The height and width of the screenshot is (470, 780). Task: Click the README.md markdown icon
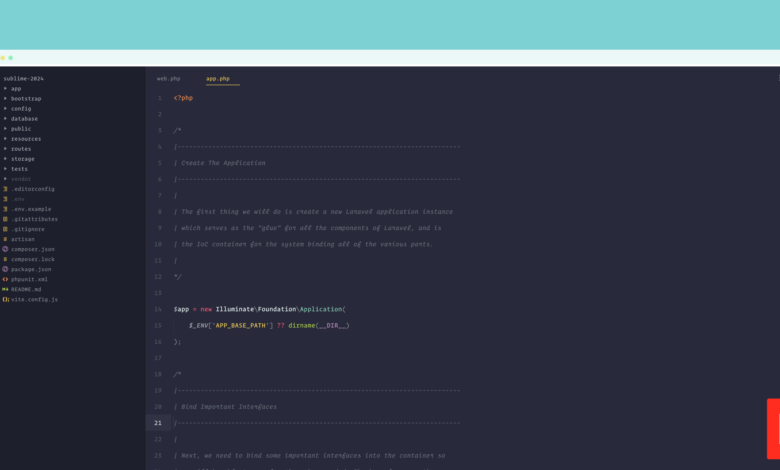[x=5, y=289]
